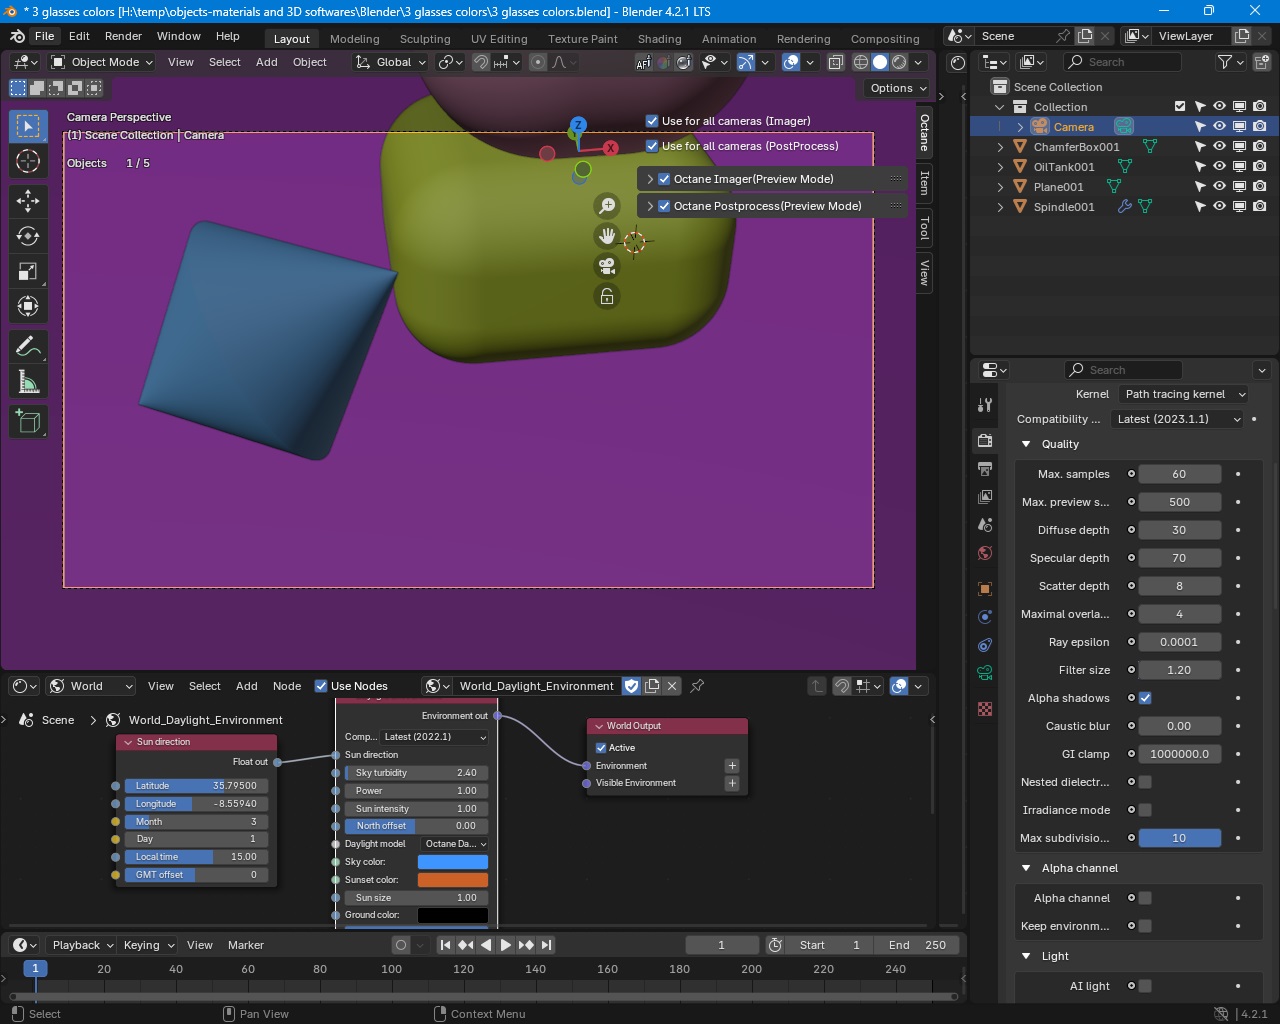1280x1024 pixels.
Task: Switch to the Modeling workspace tab
Action: 355,39
